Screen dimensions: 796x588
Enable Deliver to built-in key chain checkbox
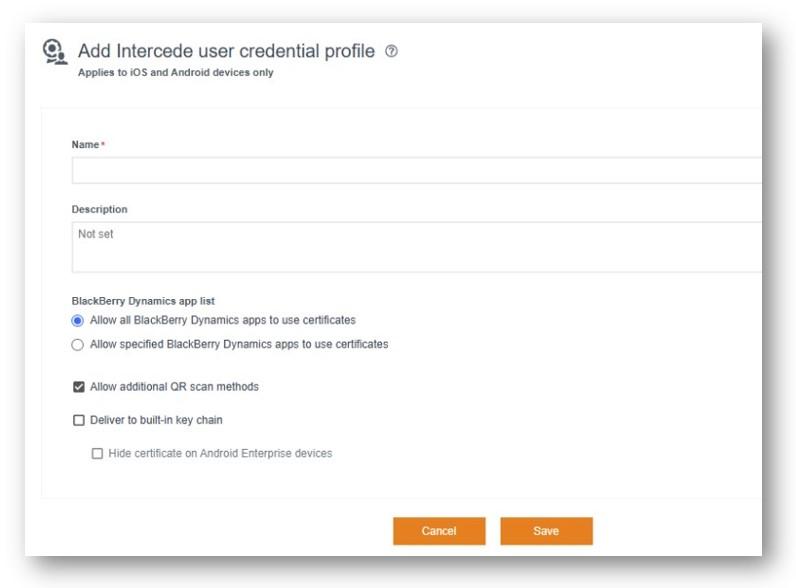click(x=79, y=421)
